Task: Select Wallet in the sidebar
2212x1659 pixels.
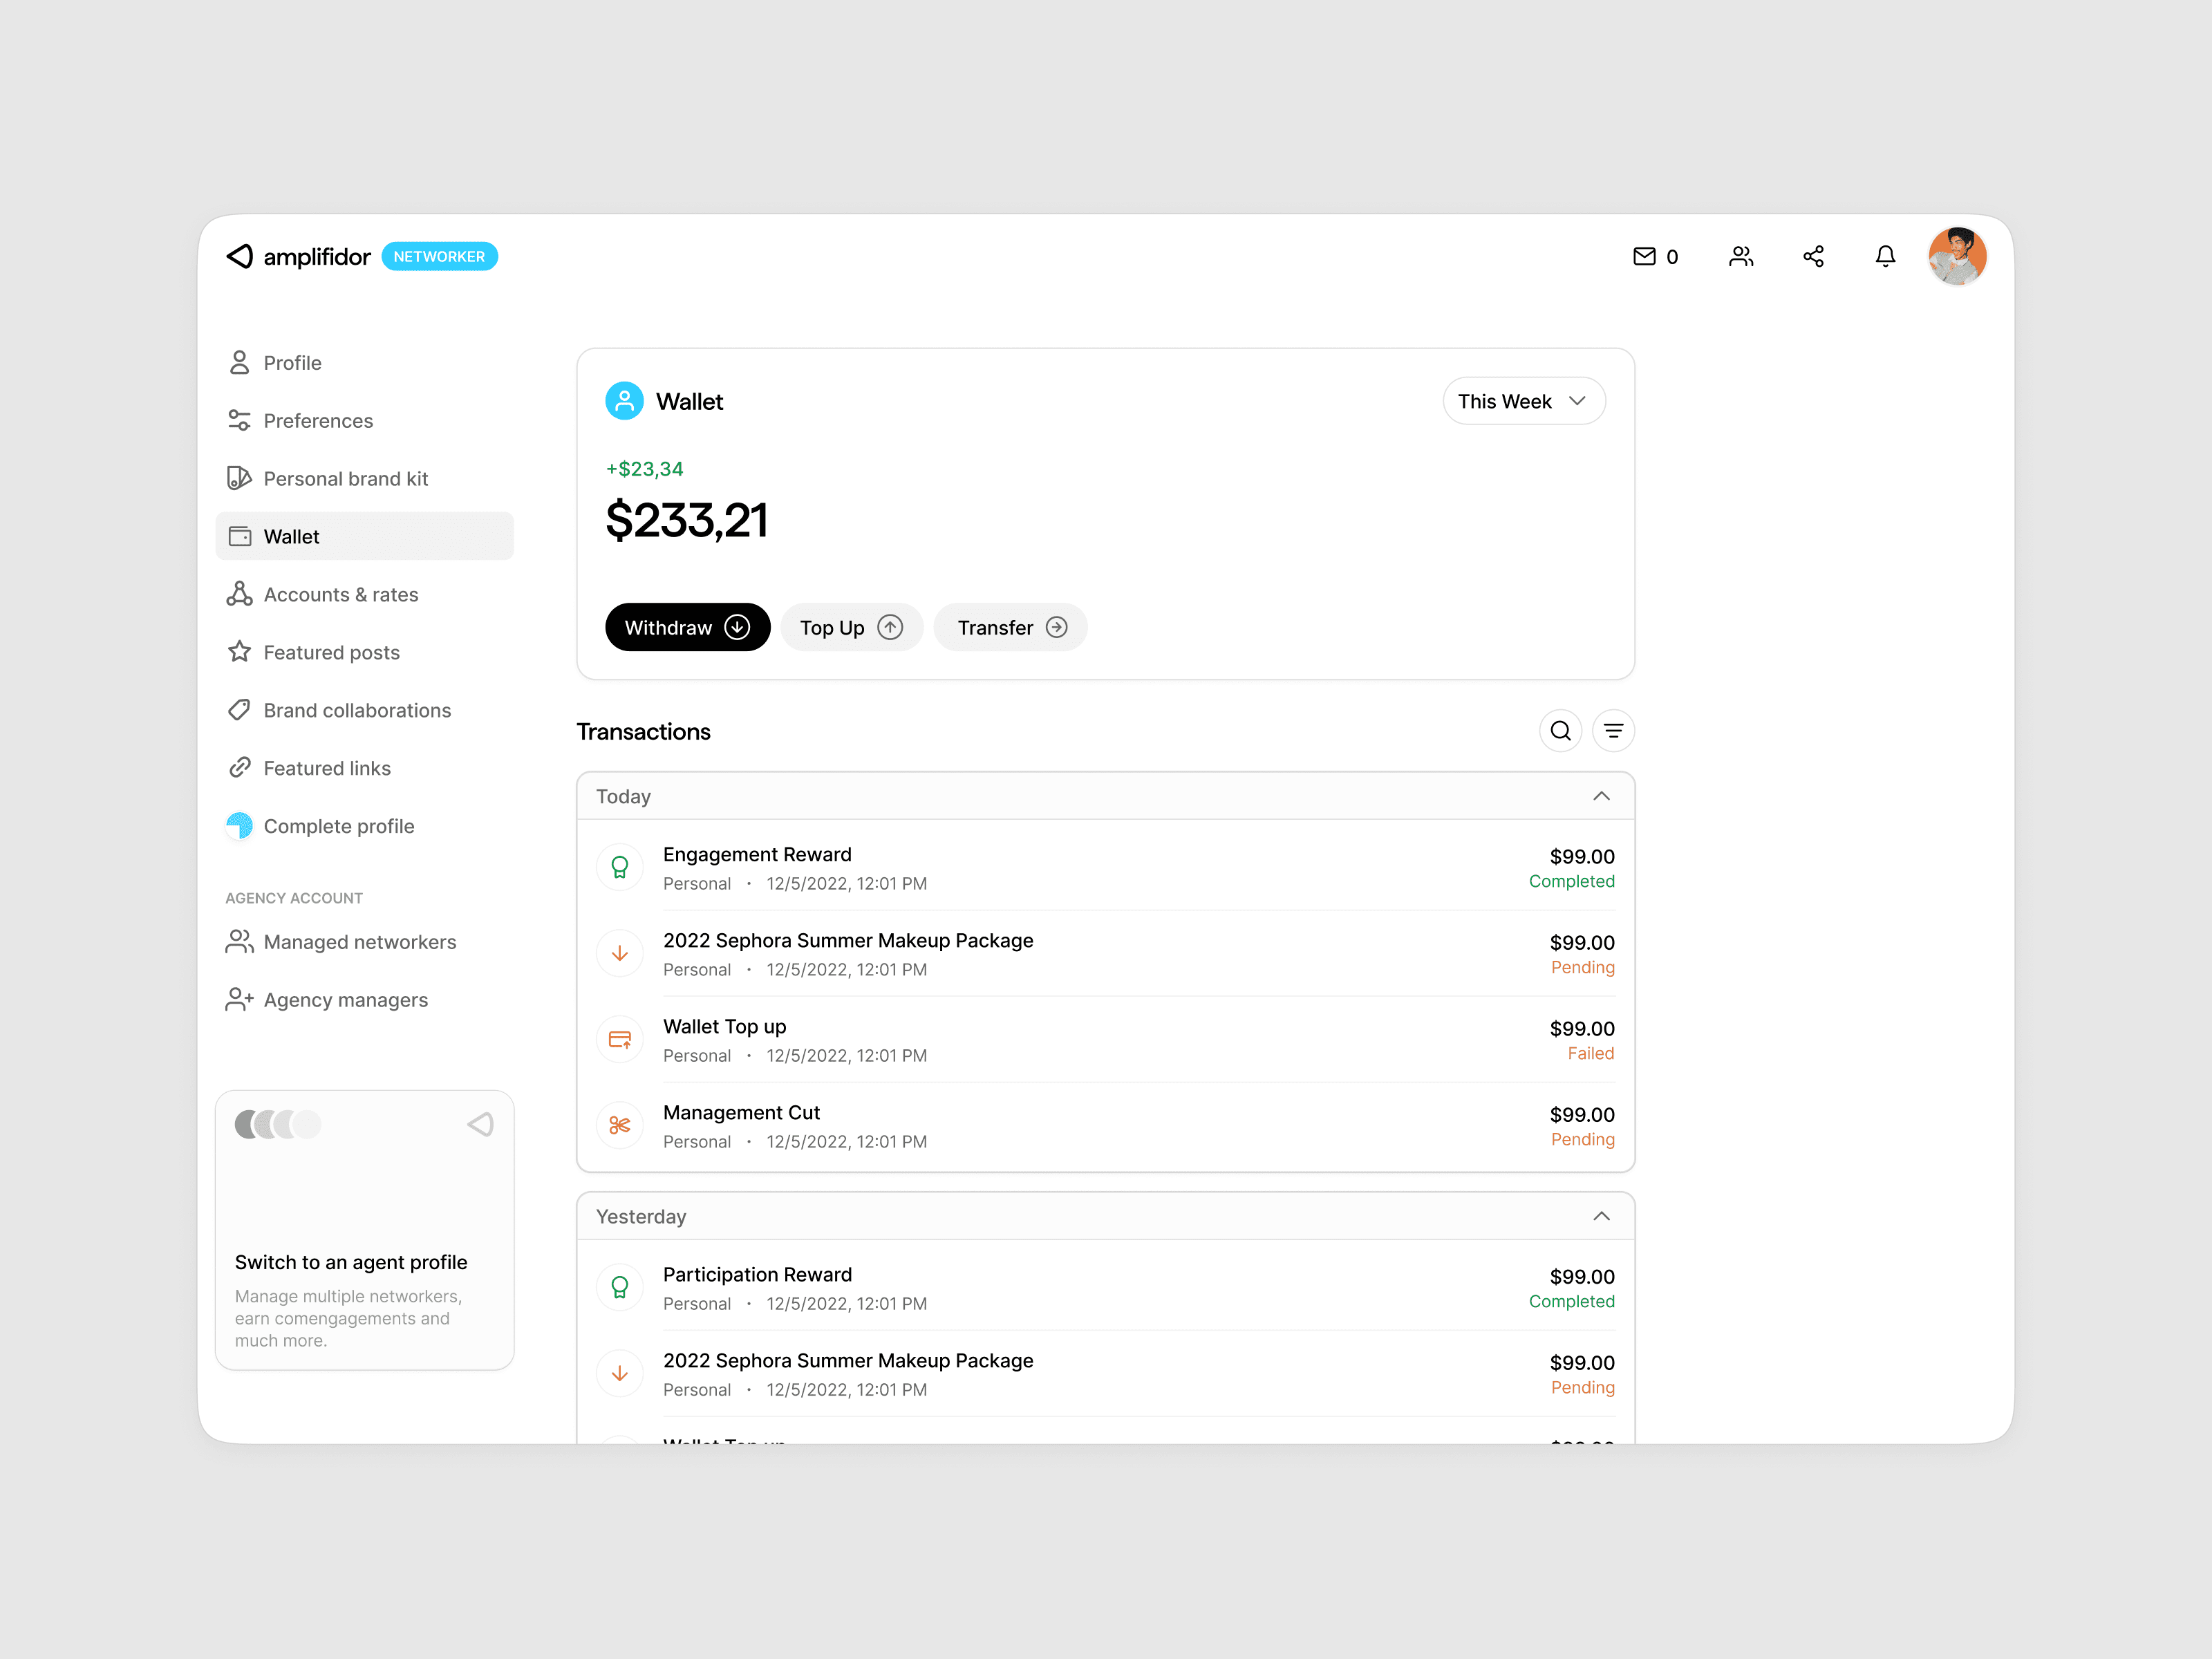Action: 364,537
